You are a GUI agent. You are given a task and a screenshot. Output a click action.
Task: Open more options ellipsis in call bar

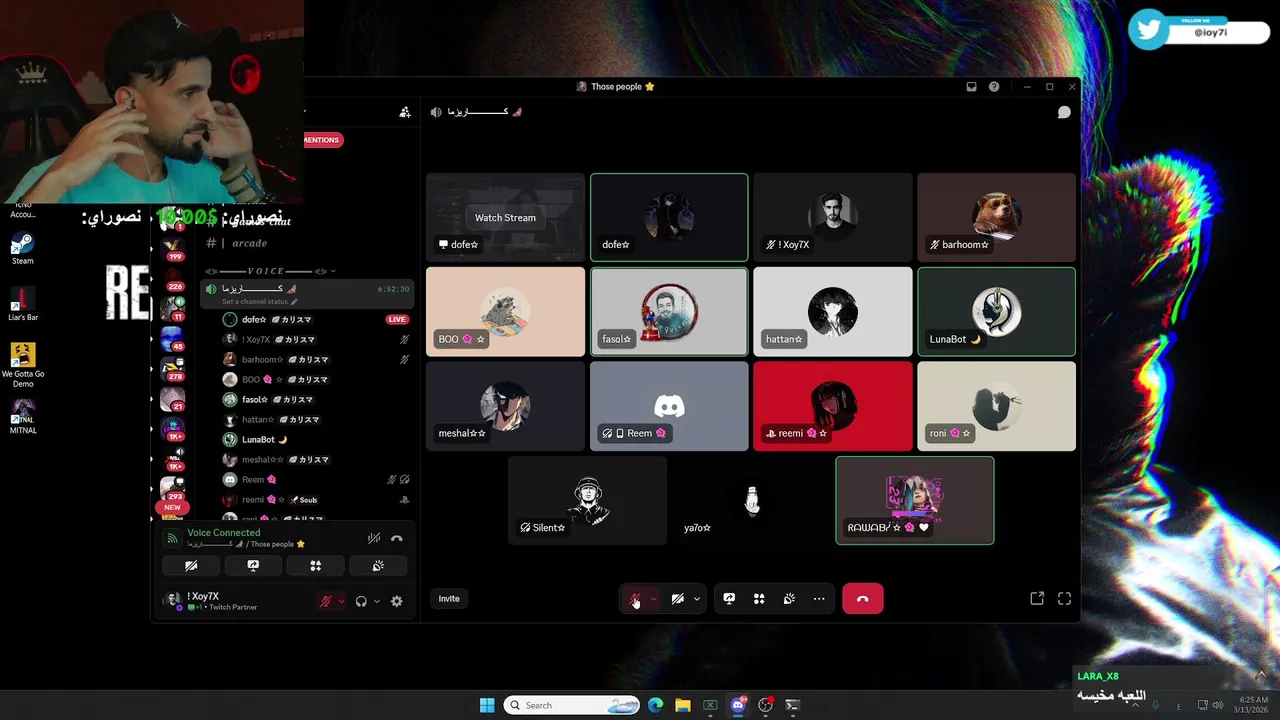coord(819,599)
